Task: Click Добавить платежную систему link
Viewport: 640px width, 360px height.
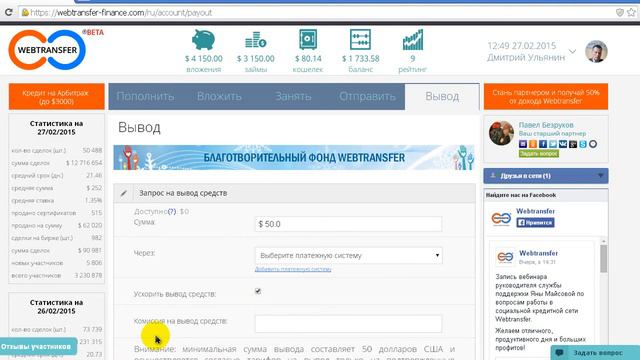Action: [293, 269]
